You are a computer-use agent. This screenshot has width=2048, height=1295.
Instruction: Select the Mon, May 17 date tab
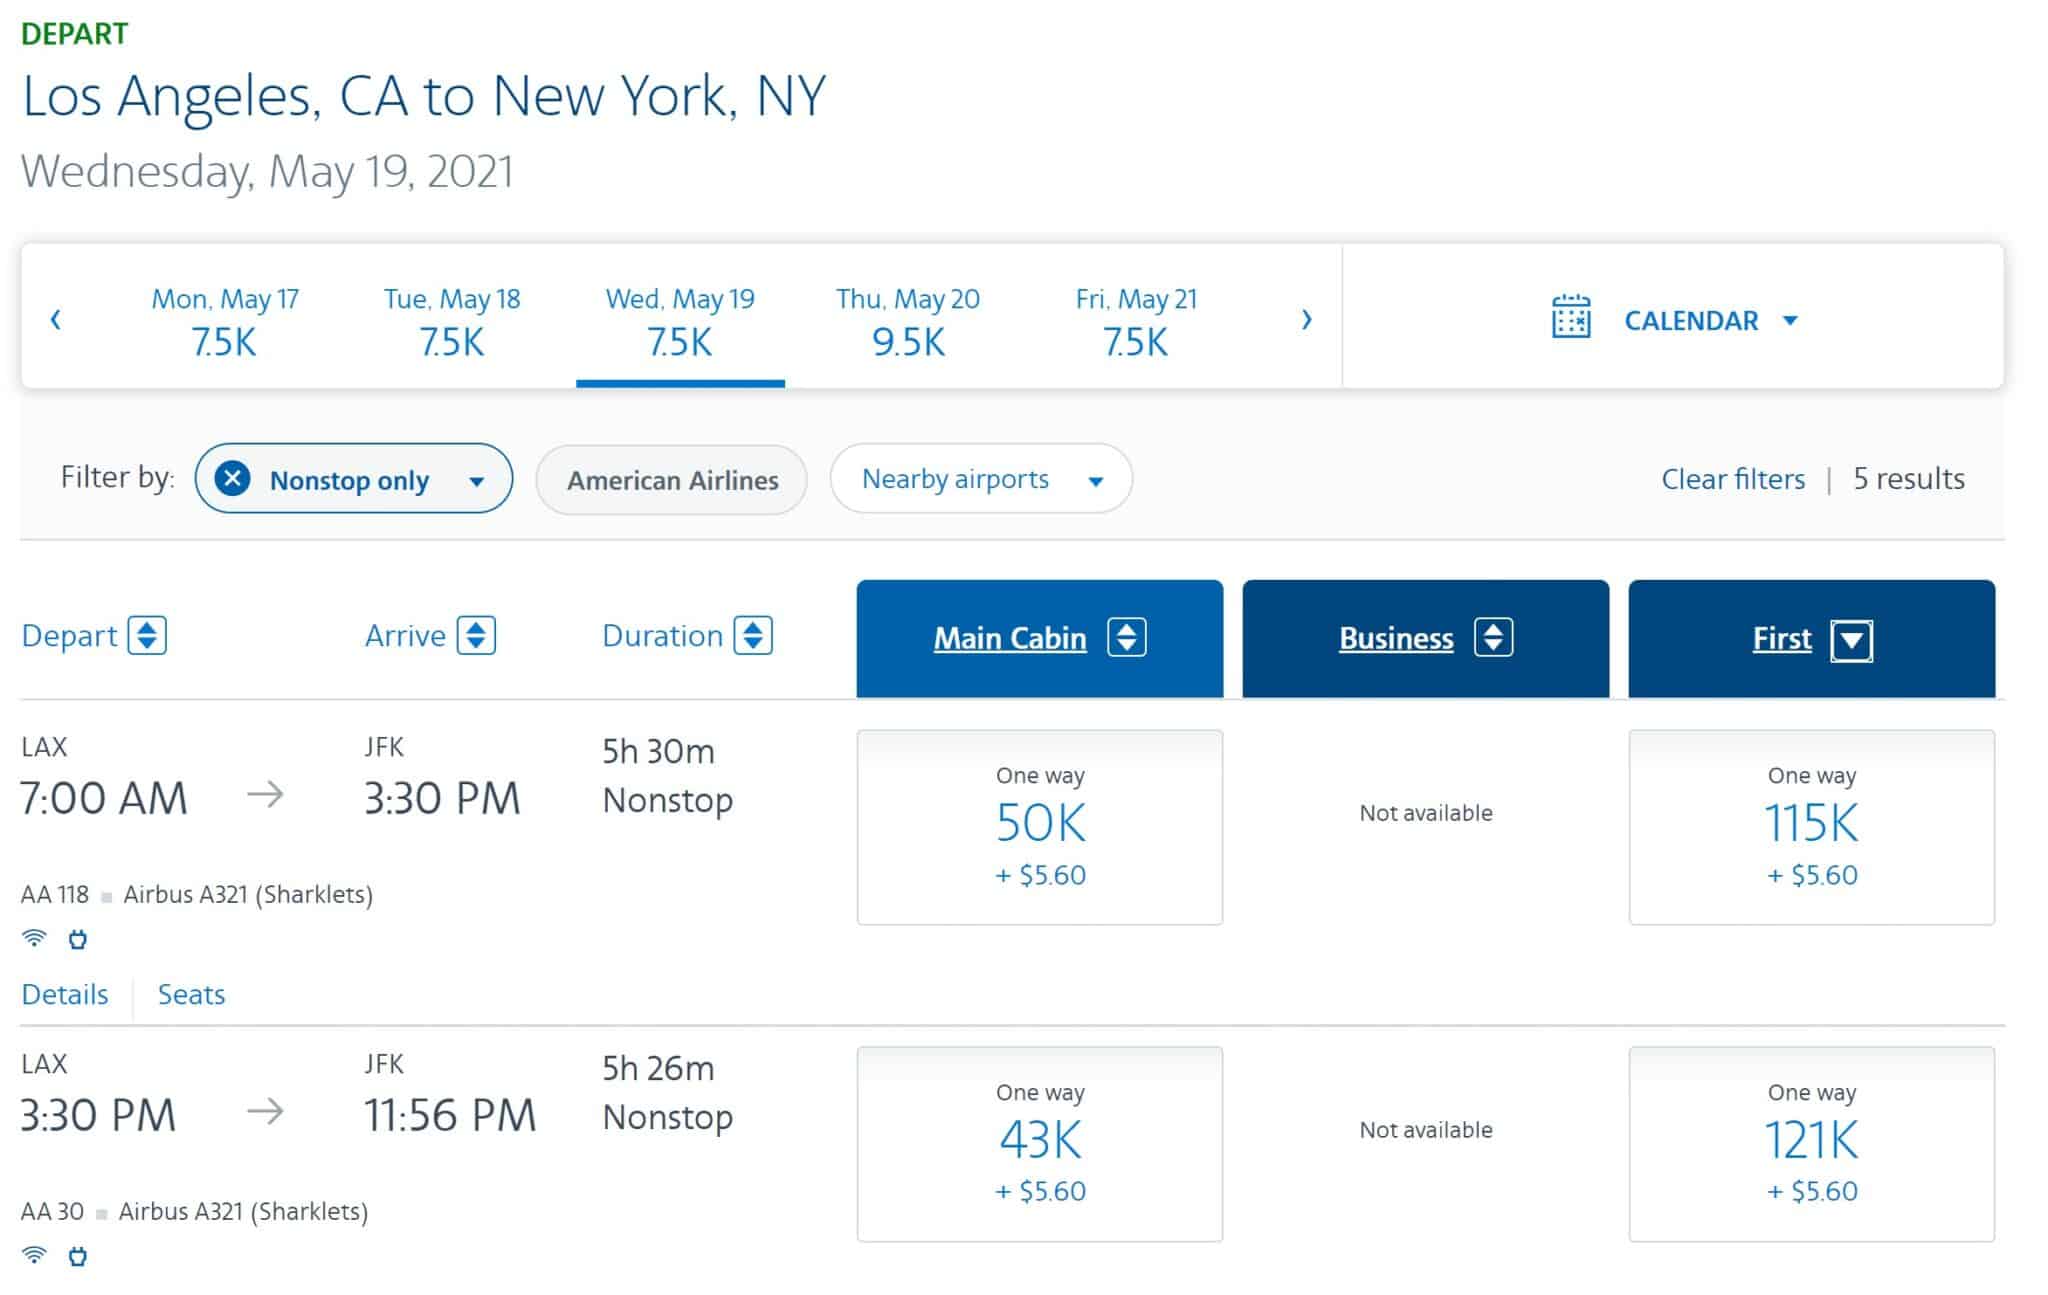[224, 320]
